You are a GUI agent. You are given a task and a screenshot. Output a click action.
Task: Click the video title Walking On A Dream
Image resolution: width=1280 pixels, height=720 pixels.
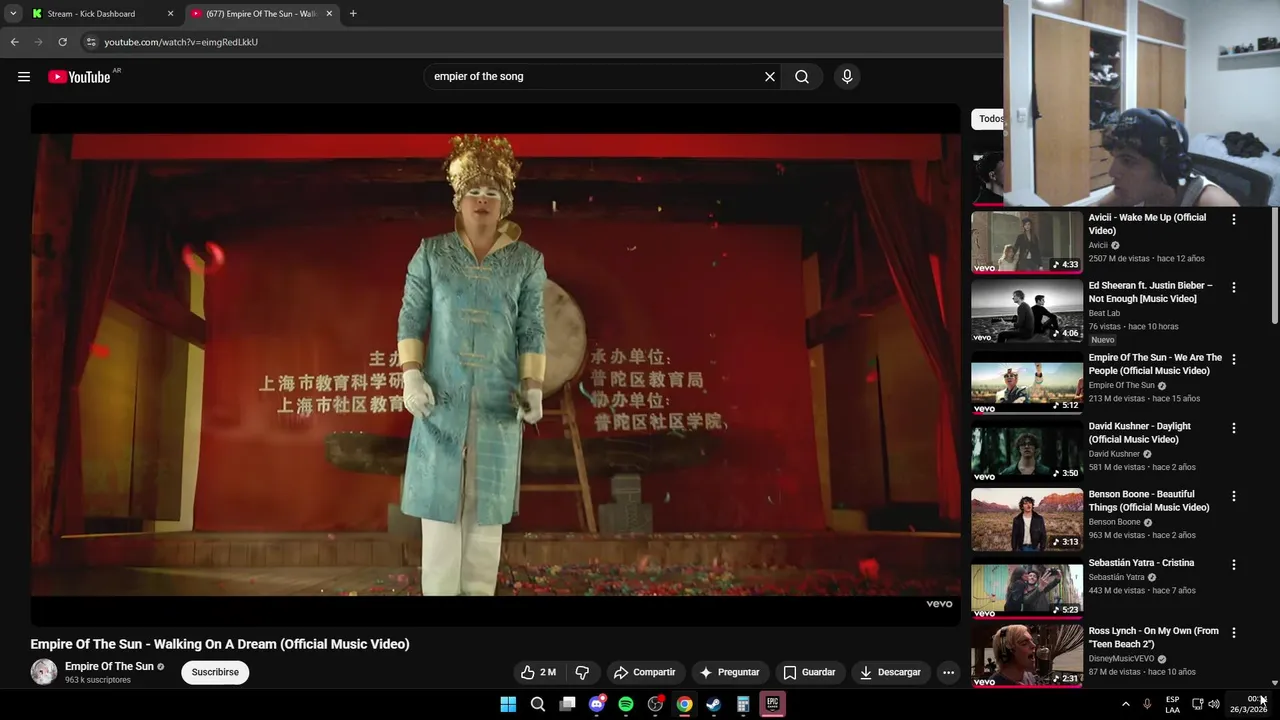(x=220, y=644)
